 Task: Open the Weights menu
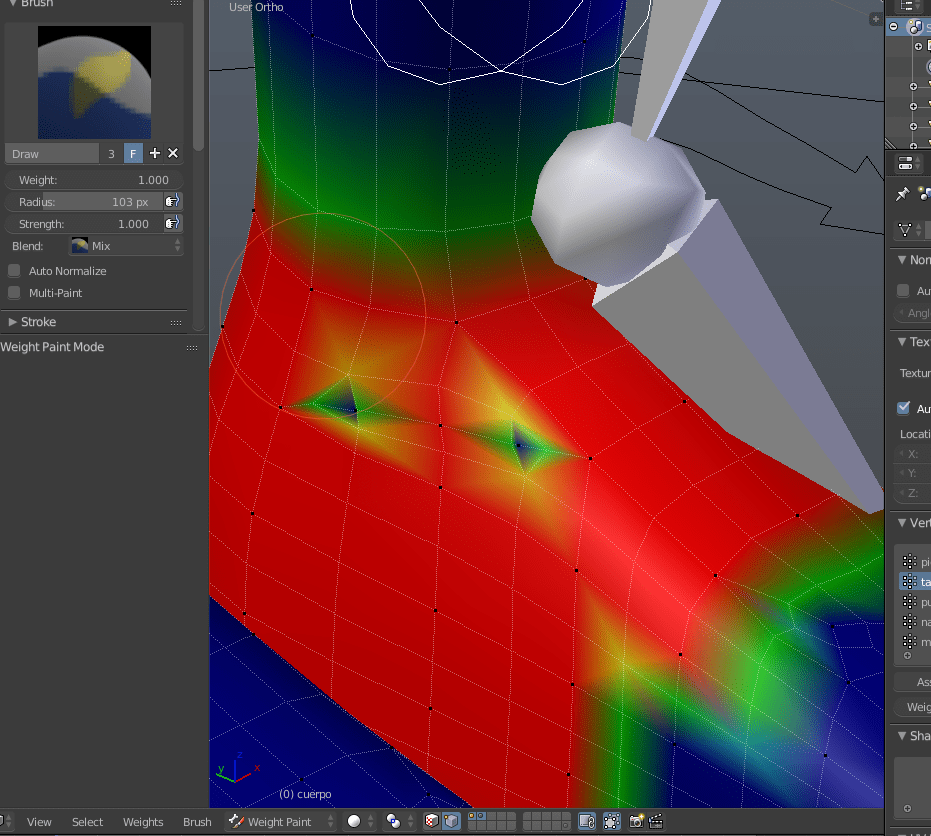tap(143, 821)
